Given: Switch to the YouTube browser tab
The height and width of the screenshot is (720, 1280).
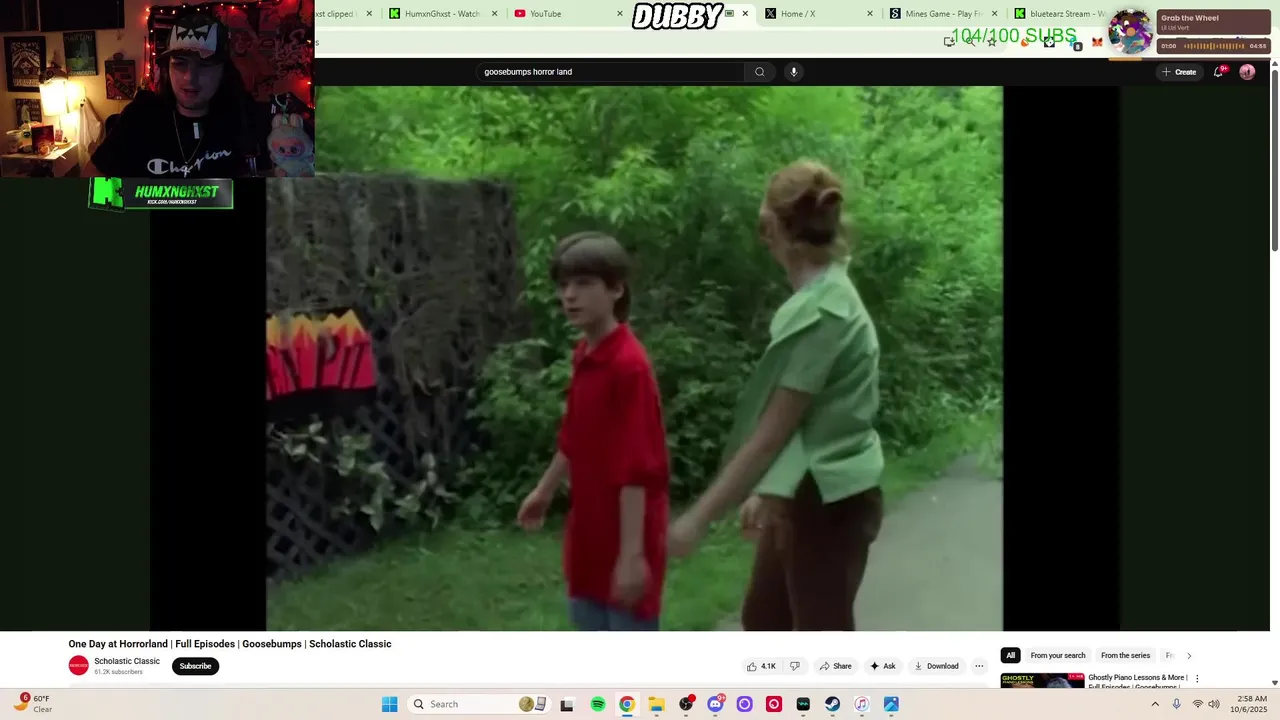Looking at the screenshot, I should click(565, 14).
